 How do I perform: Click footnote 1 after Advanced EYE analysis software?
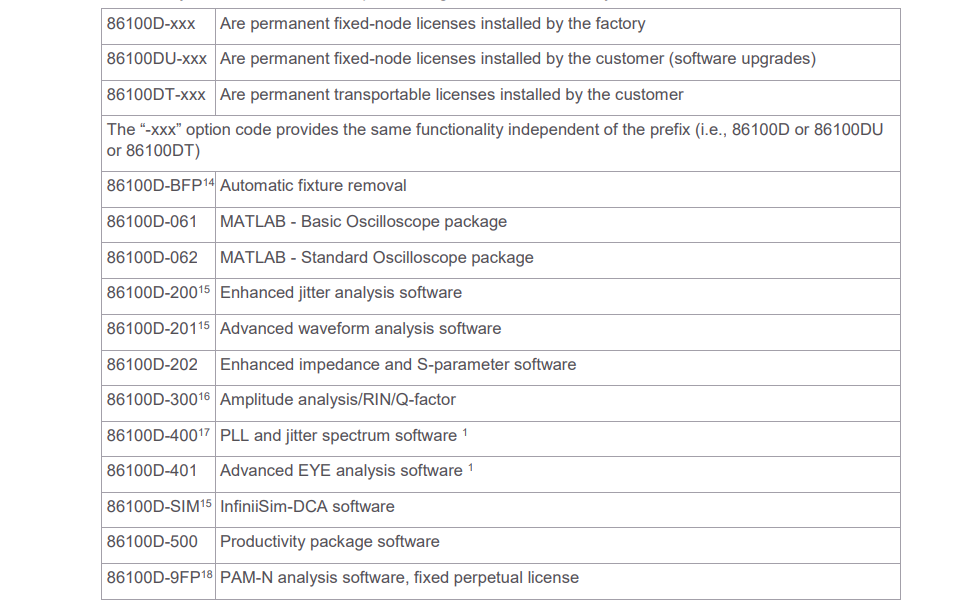471,467
